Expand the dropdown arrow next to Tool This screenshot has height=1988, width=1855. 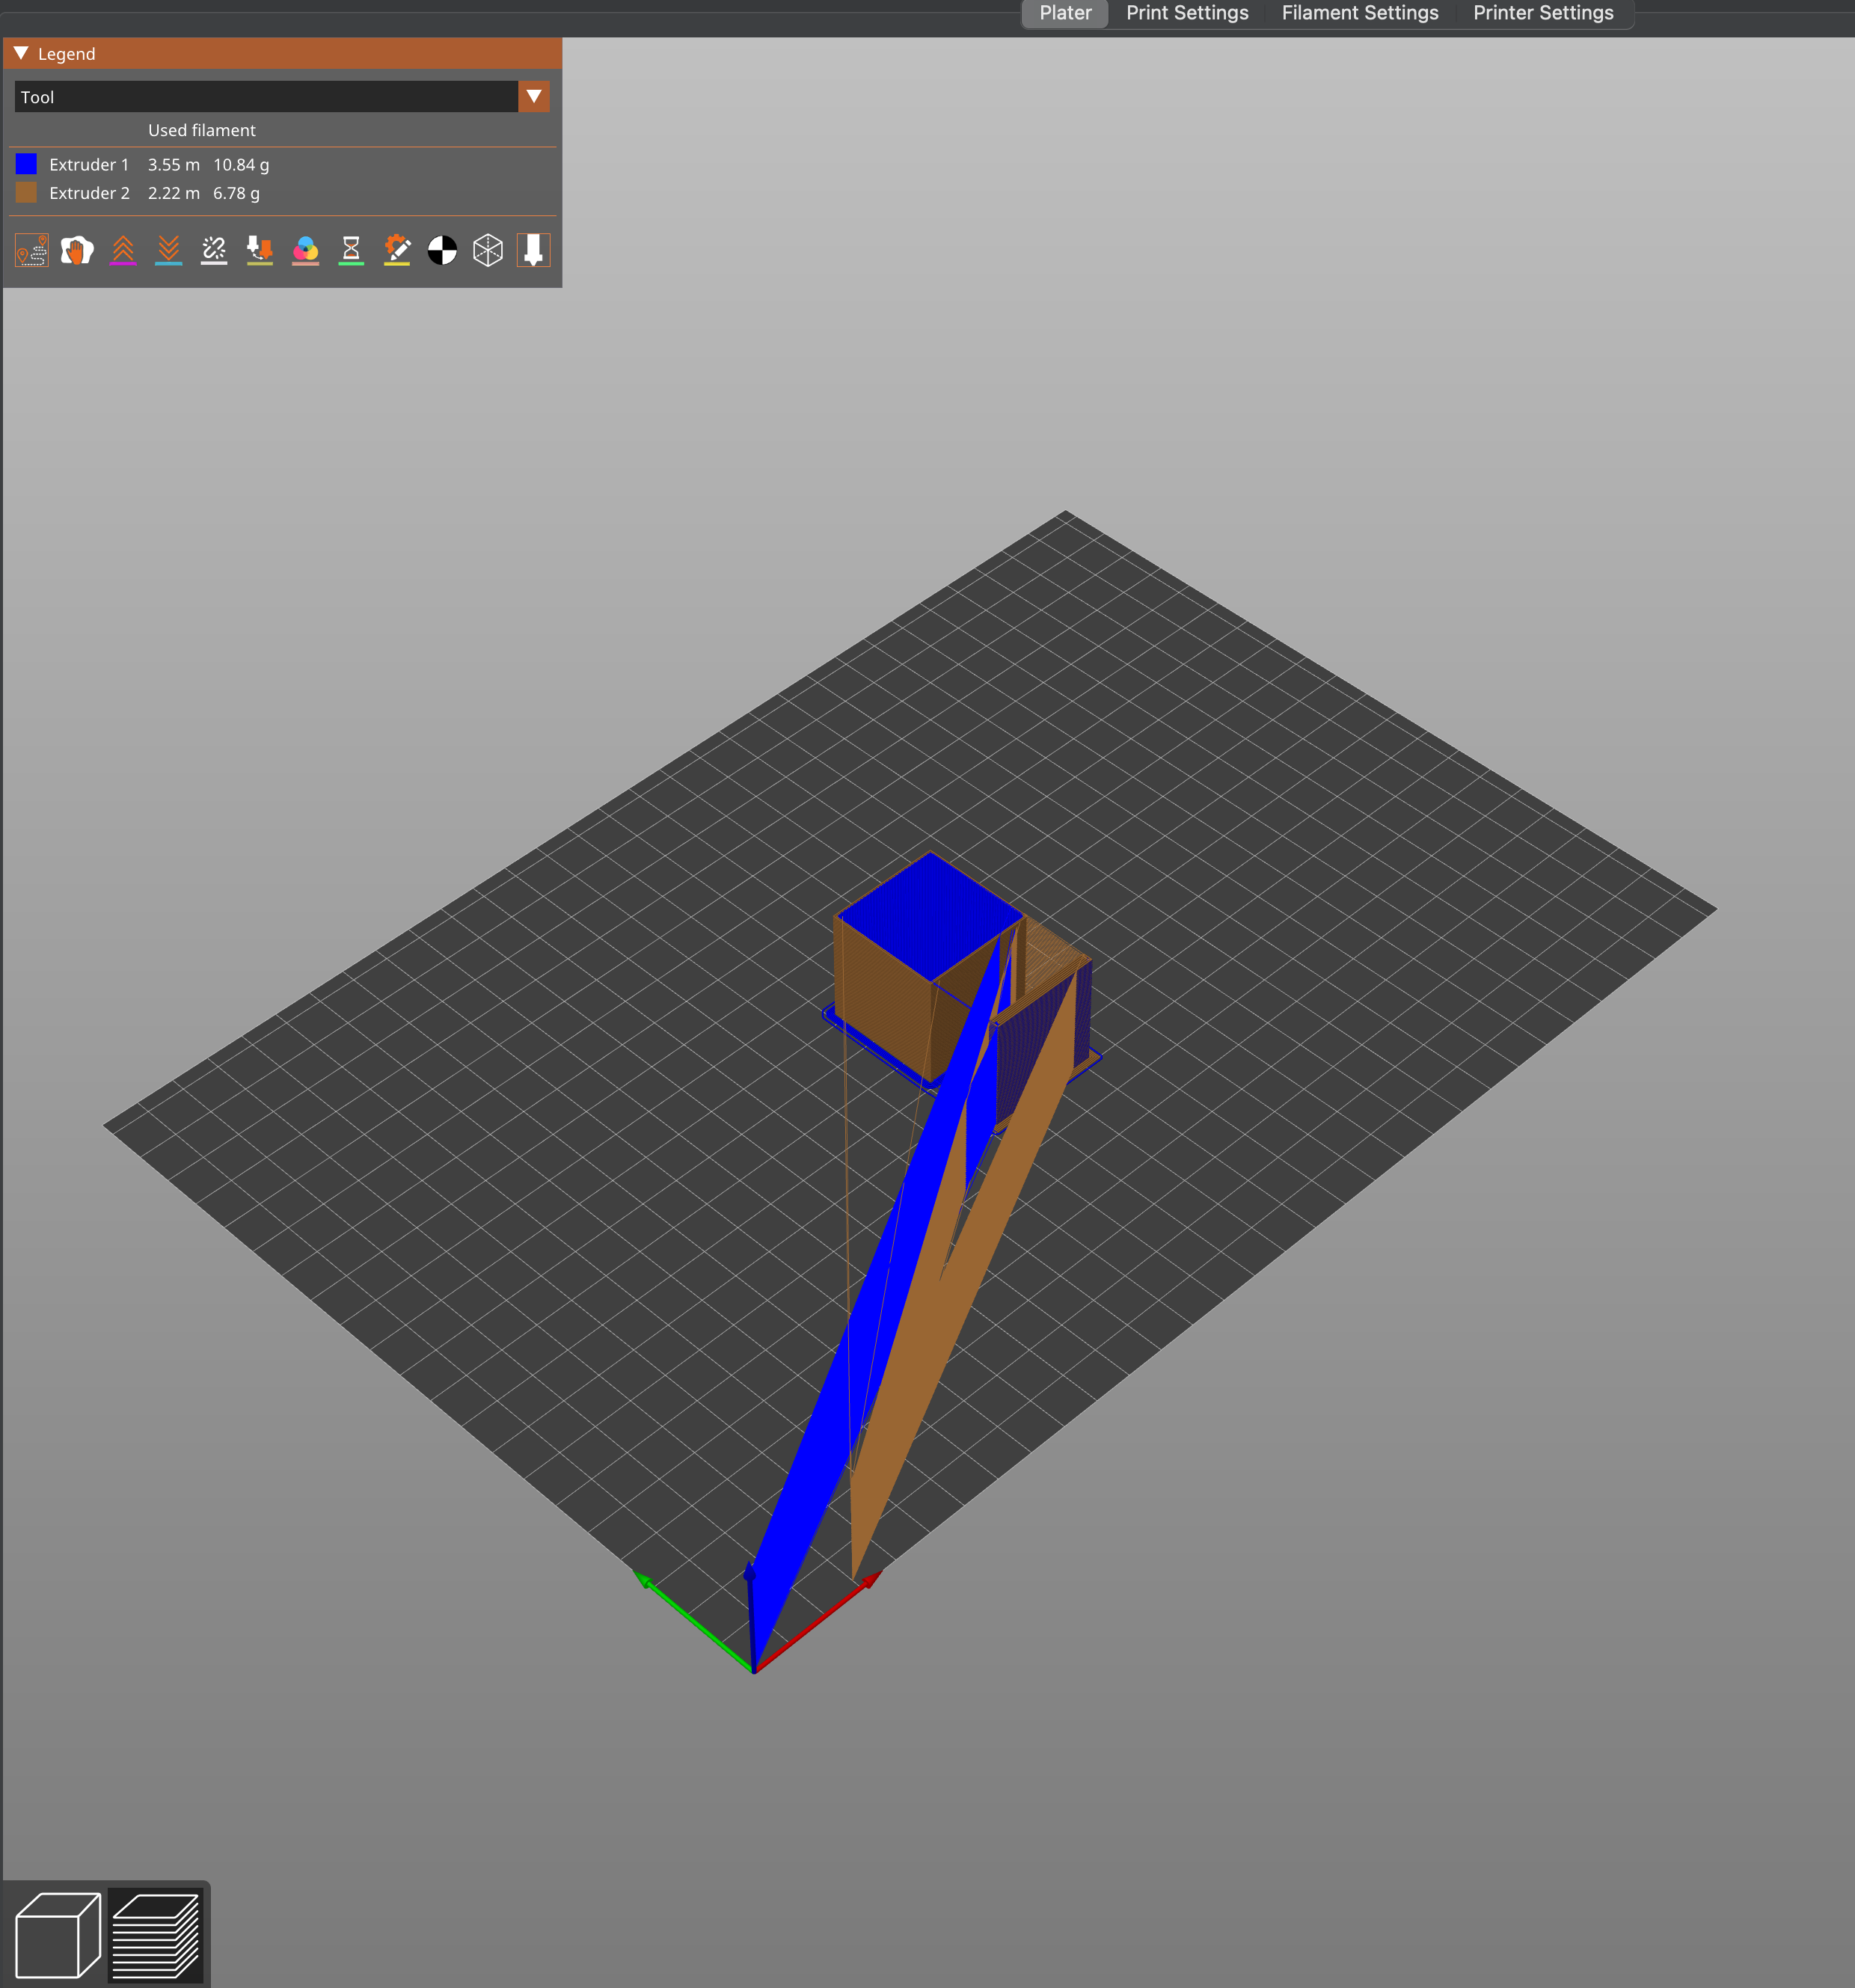click(x=533, y=96)
